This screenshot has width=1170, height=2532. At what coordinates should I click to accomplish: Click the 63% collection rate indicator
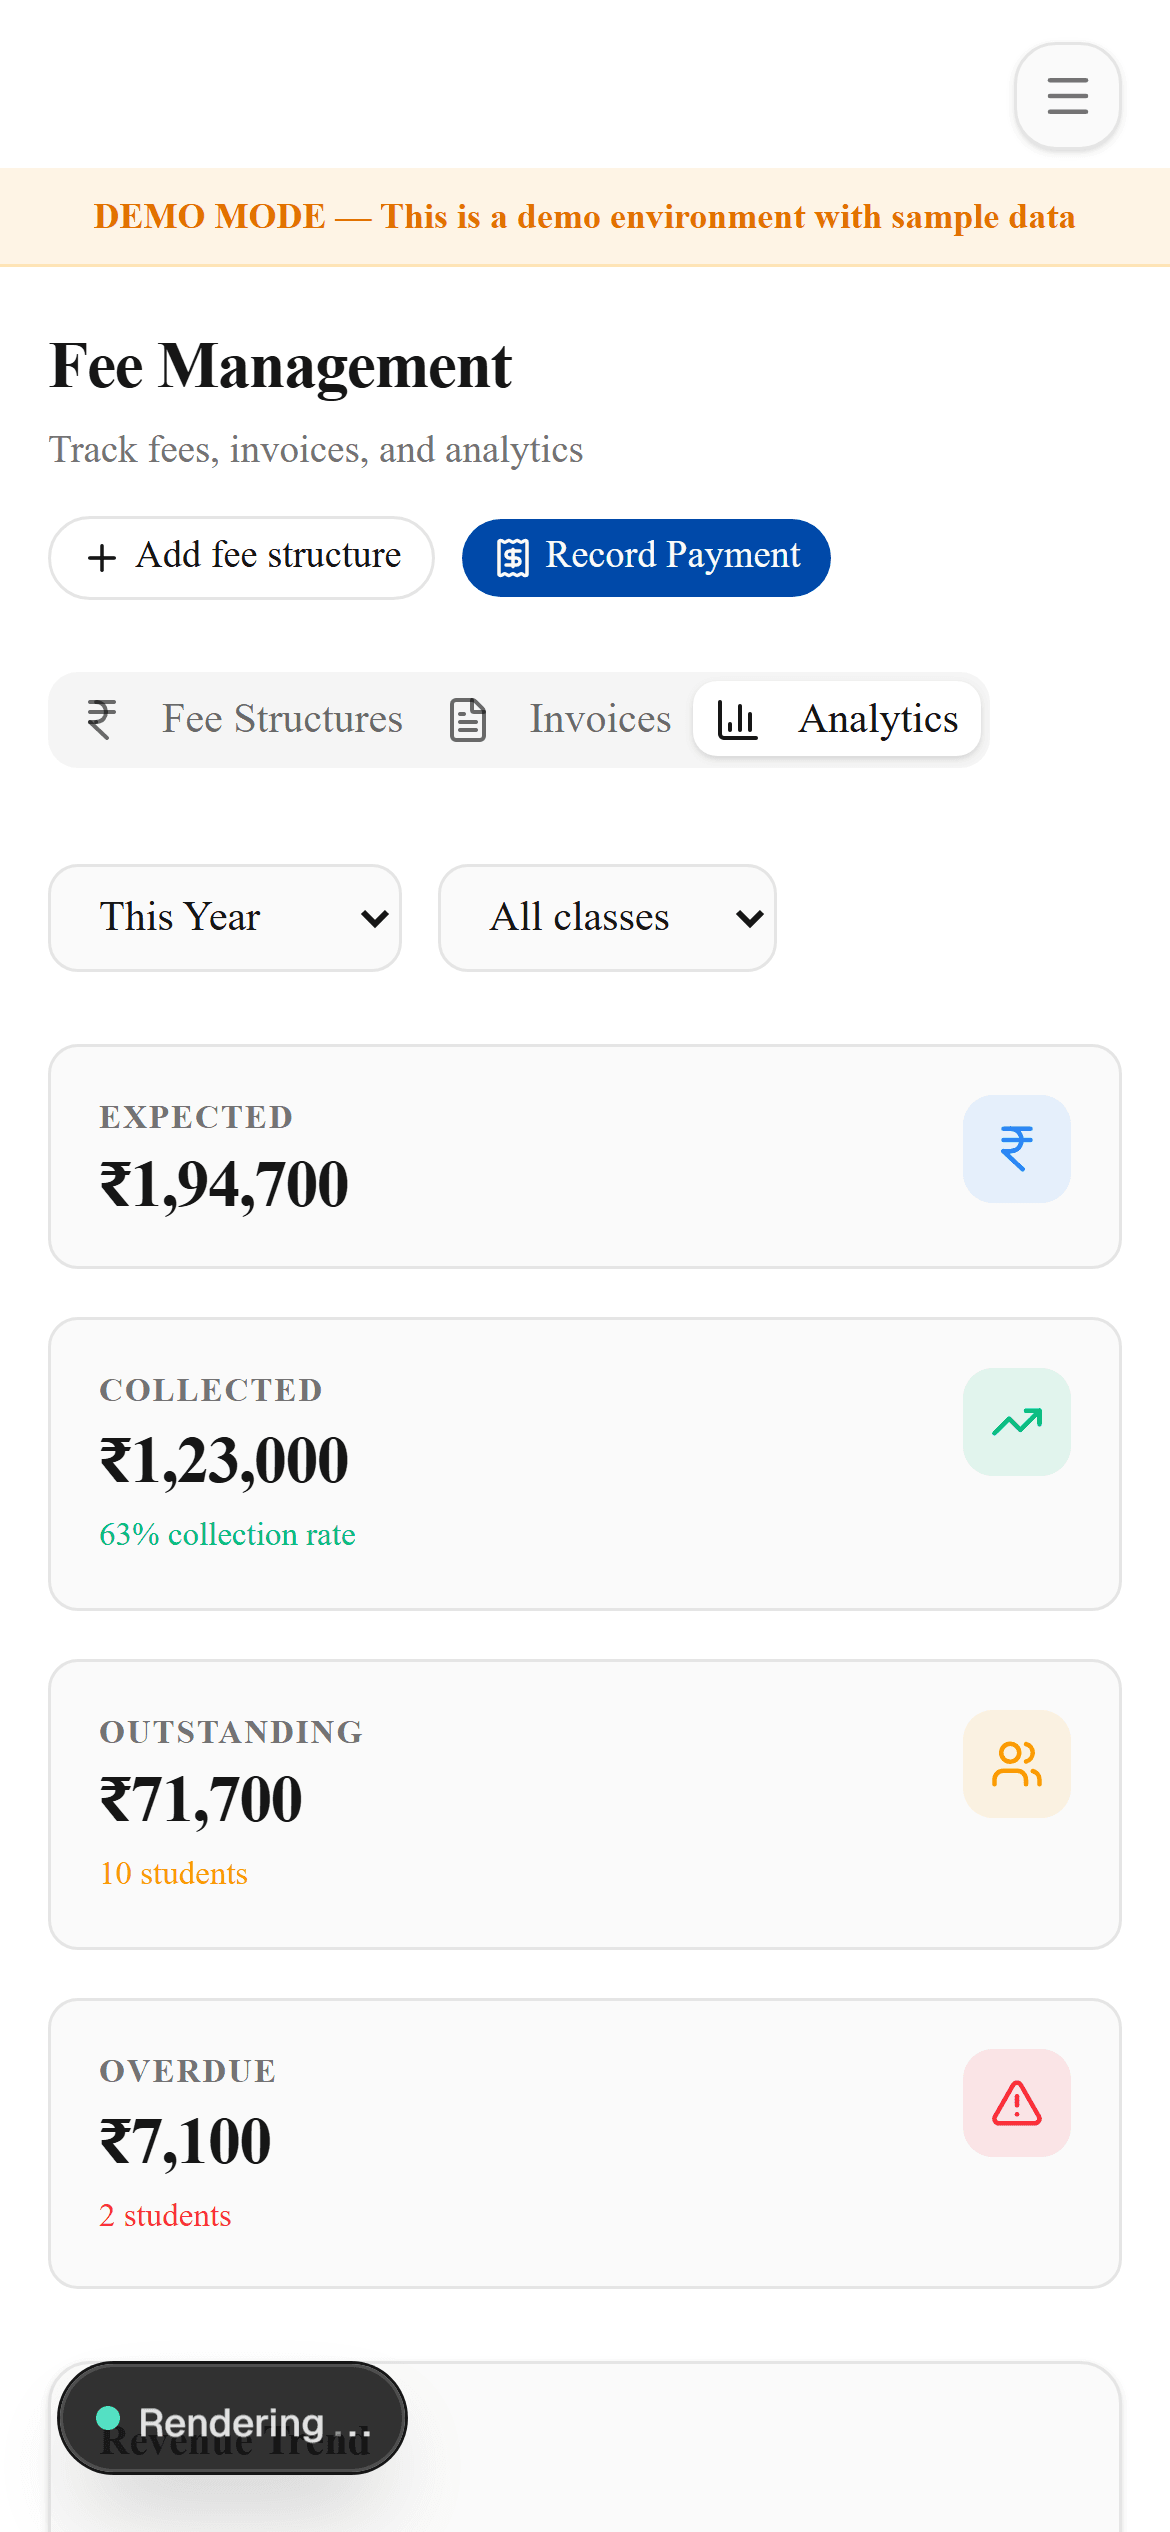tap(227, 1534)
